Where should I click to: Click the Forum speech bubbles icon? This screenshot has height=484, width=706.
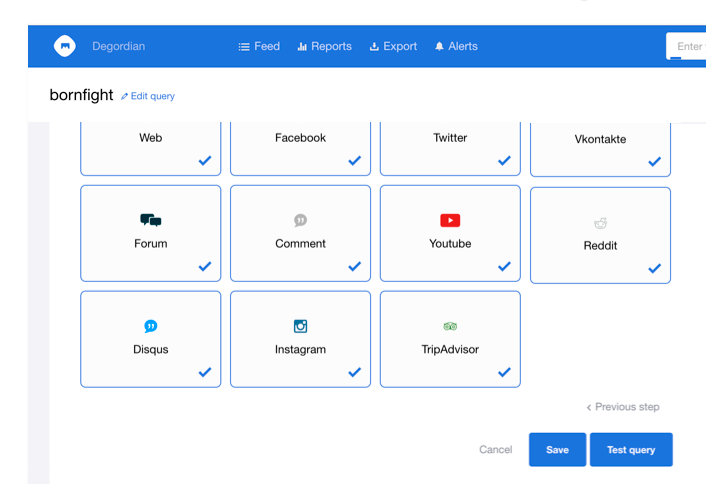[150, 220]
